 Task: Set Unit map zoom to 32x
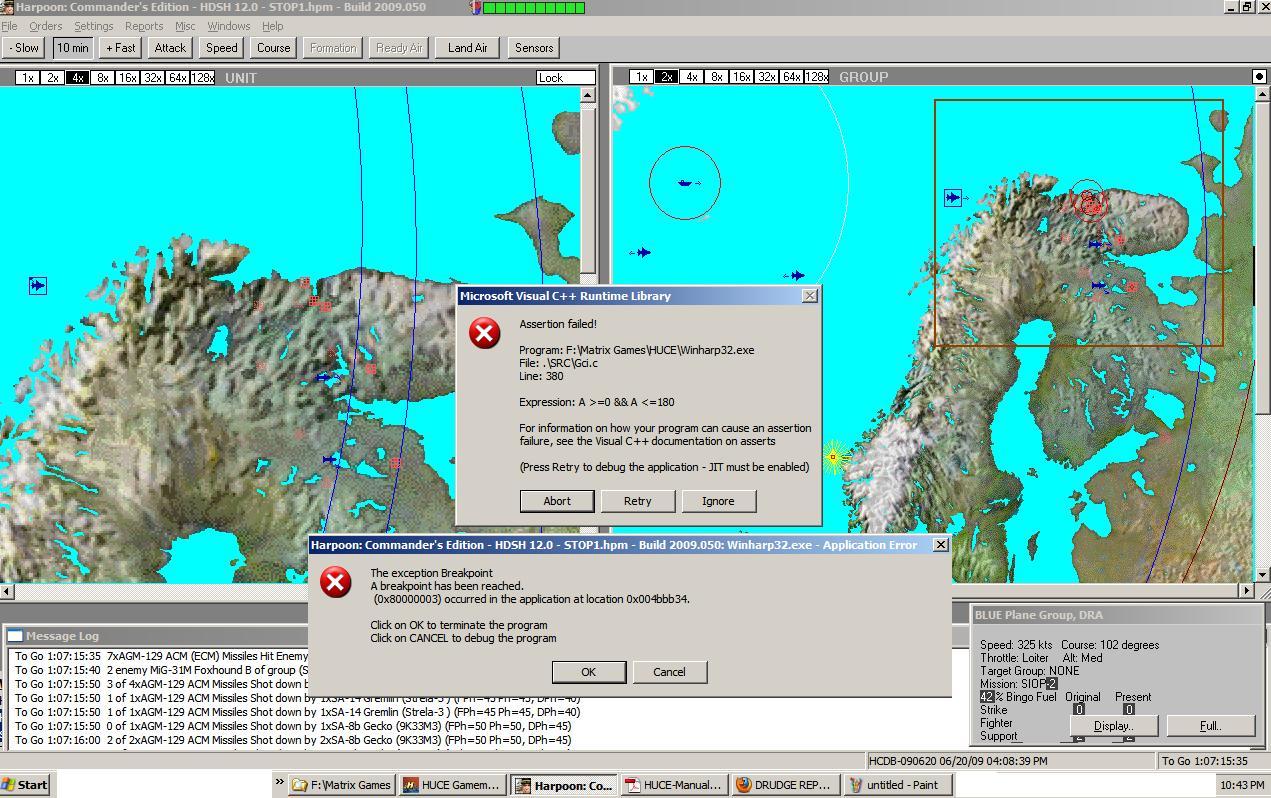point(152,77)
